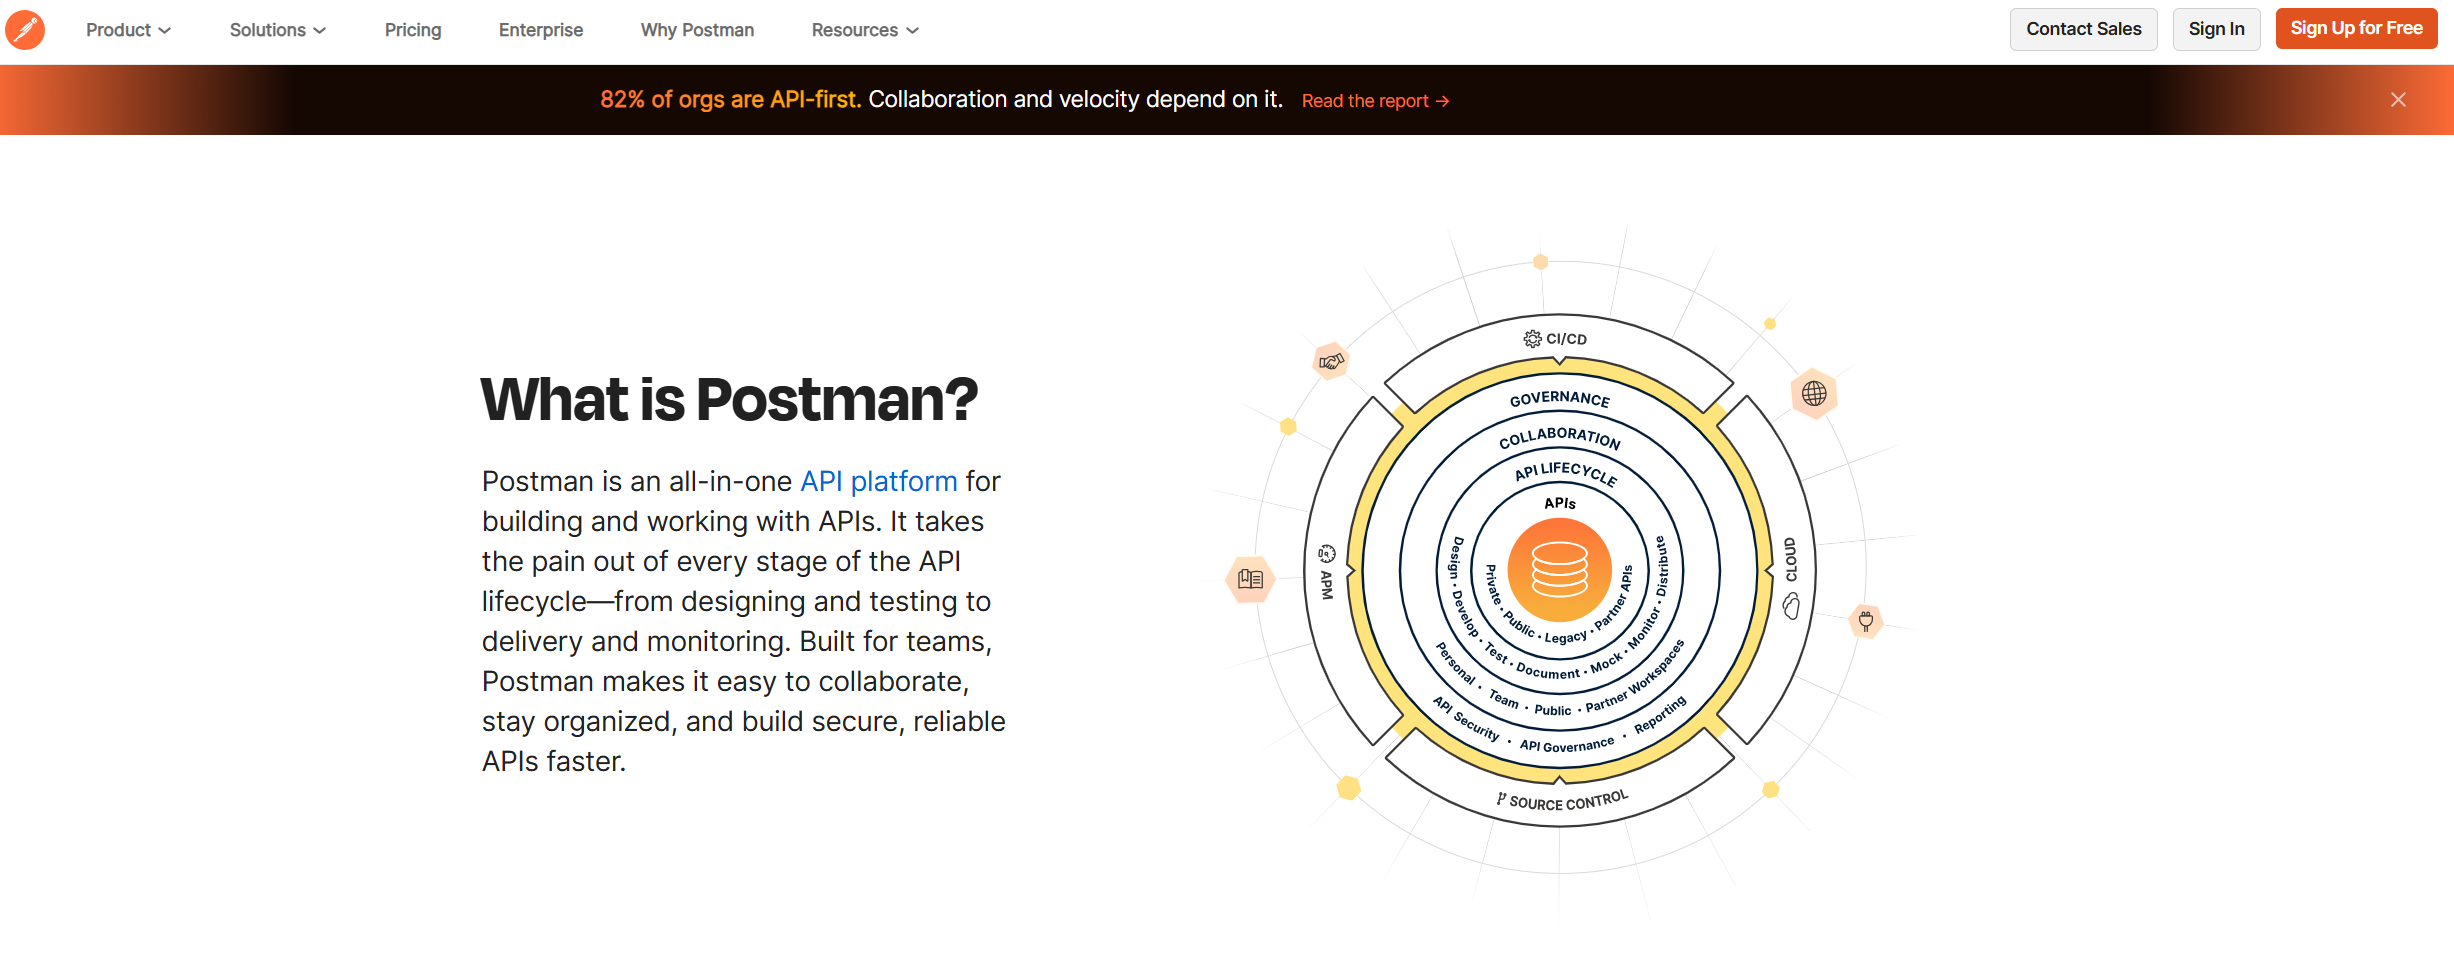The height and width of the screenshot is (963, 2454).
Task: Click the gauge icon beside APM label
Action: [1327, 553]
